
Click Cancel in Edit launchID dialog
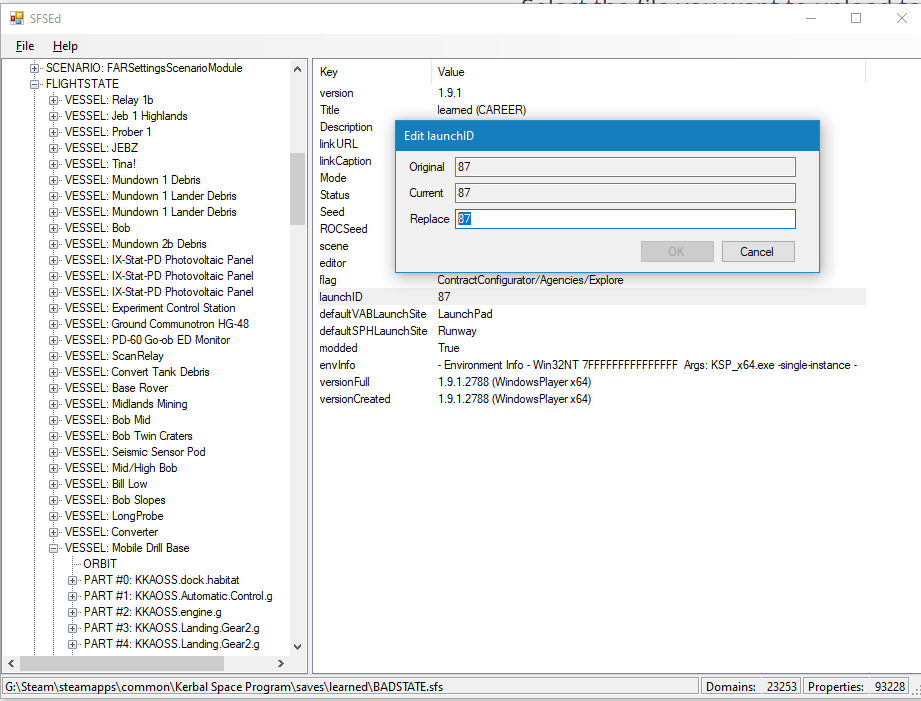point(757,252)
